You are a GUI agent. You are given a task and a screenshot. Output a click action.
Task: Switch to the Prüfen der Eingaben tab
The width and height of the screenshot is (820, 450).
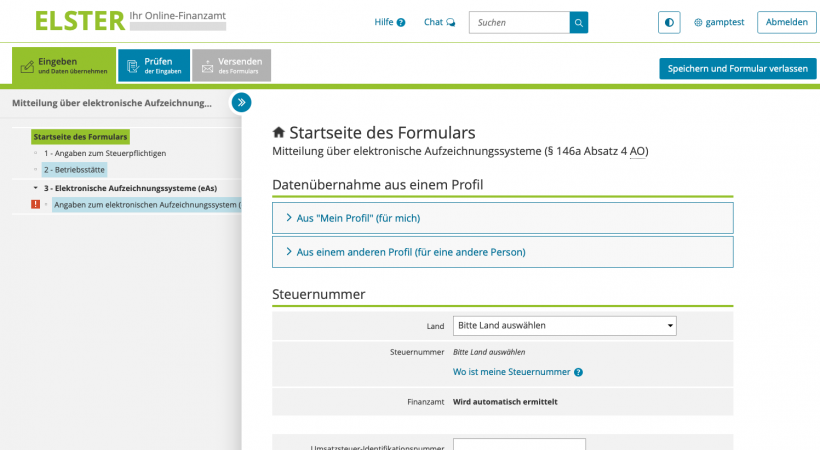(x=154, y=66)
